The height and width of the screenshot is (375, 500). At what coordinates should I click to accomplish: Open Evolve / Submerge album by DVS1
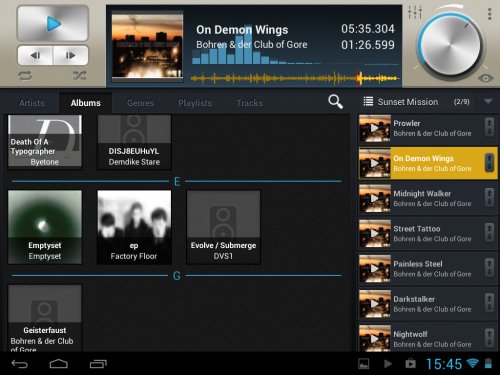[x=223, y=227]
